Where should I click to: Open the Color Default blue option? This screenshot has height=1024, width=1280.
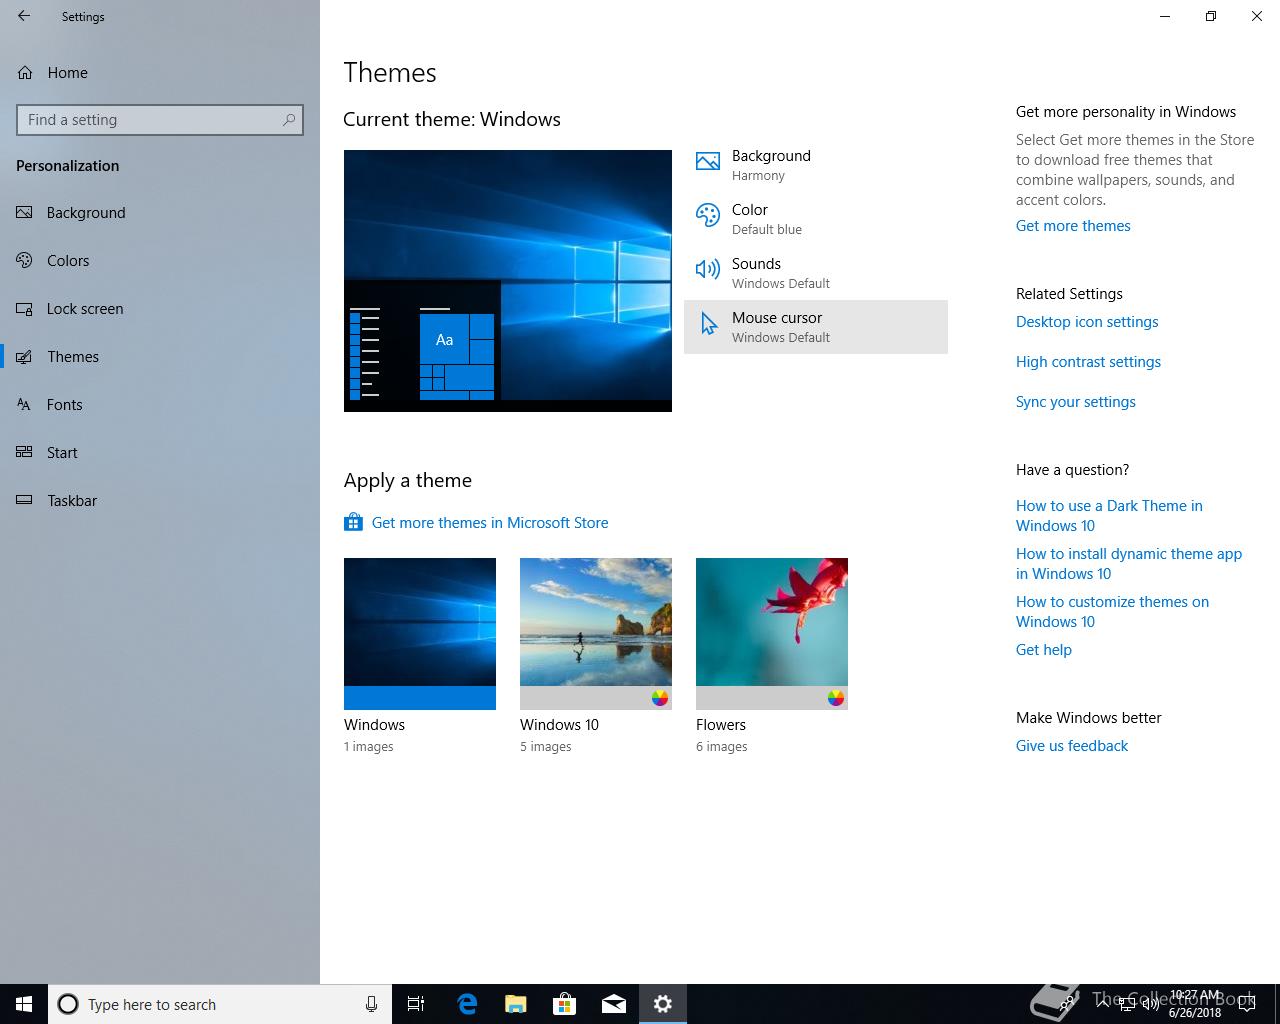point(816,219)
